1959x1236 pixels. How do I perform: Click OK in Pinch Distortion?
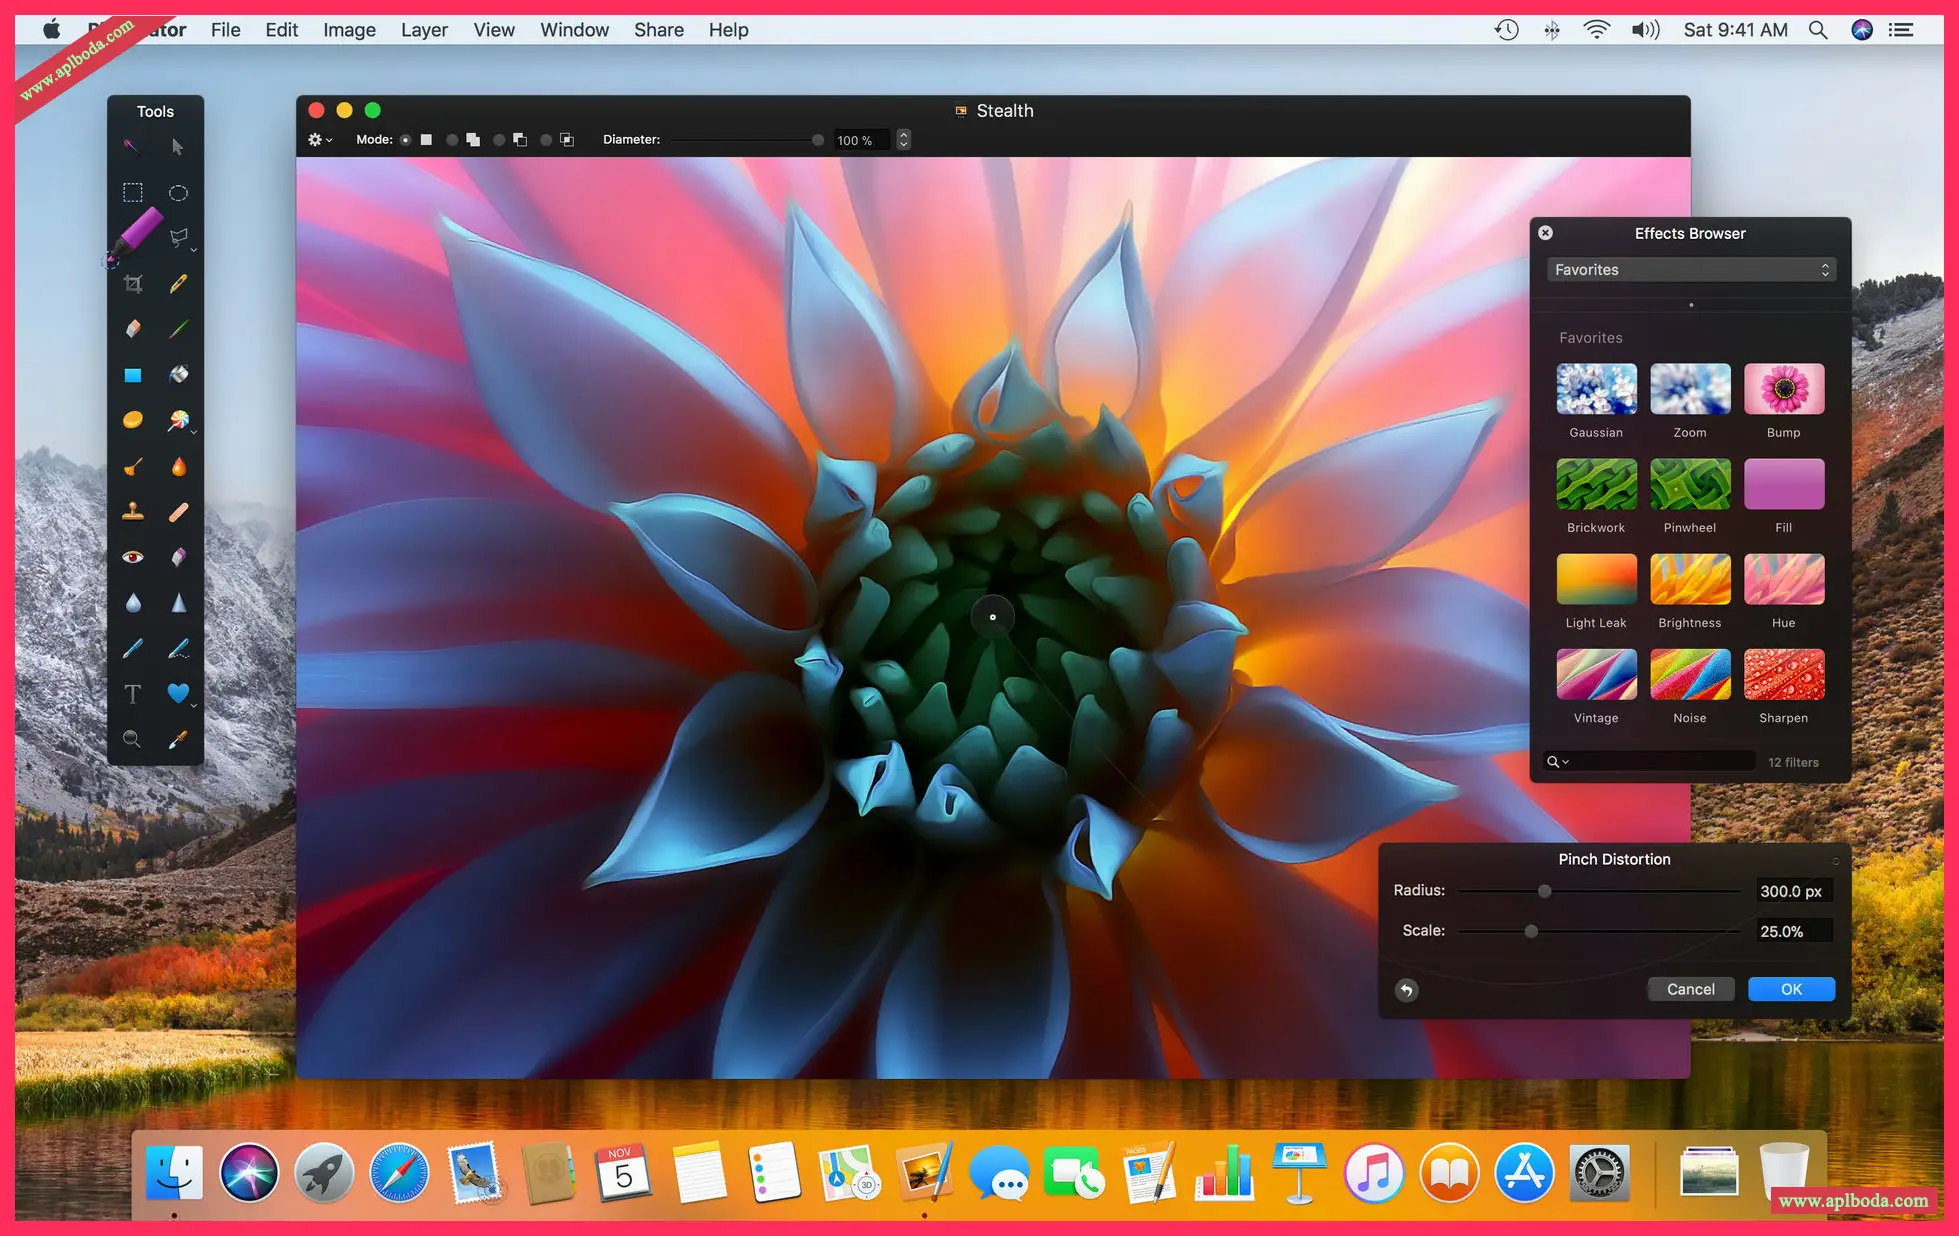coord(1790,989)
